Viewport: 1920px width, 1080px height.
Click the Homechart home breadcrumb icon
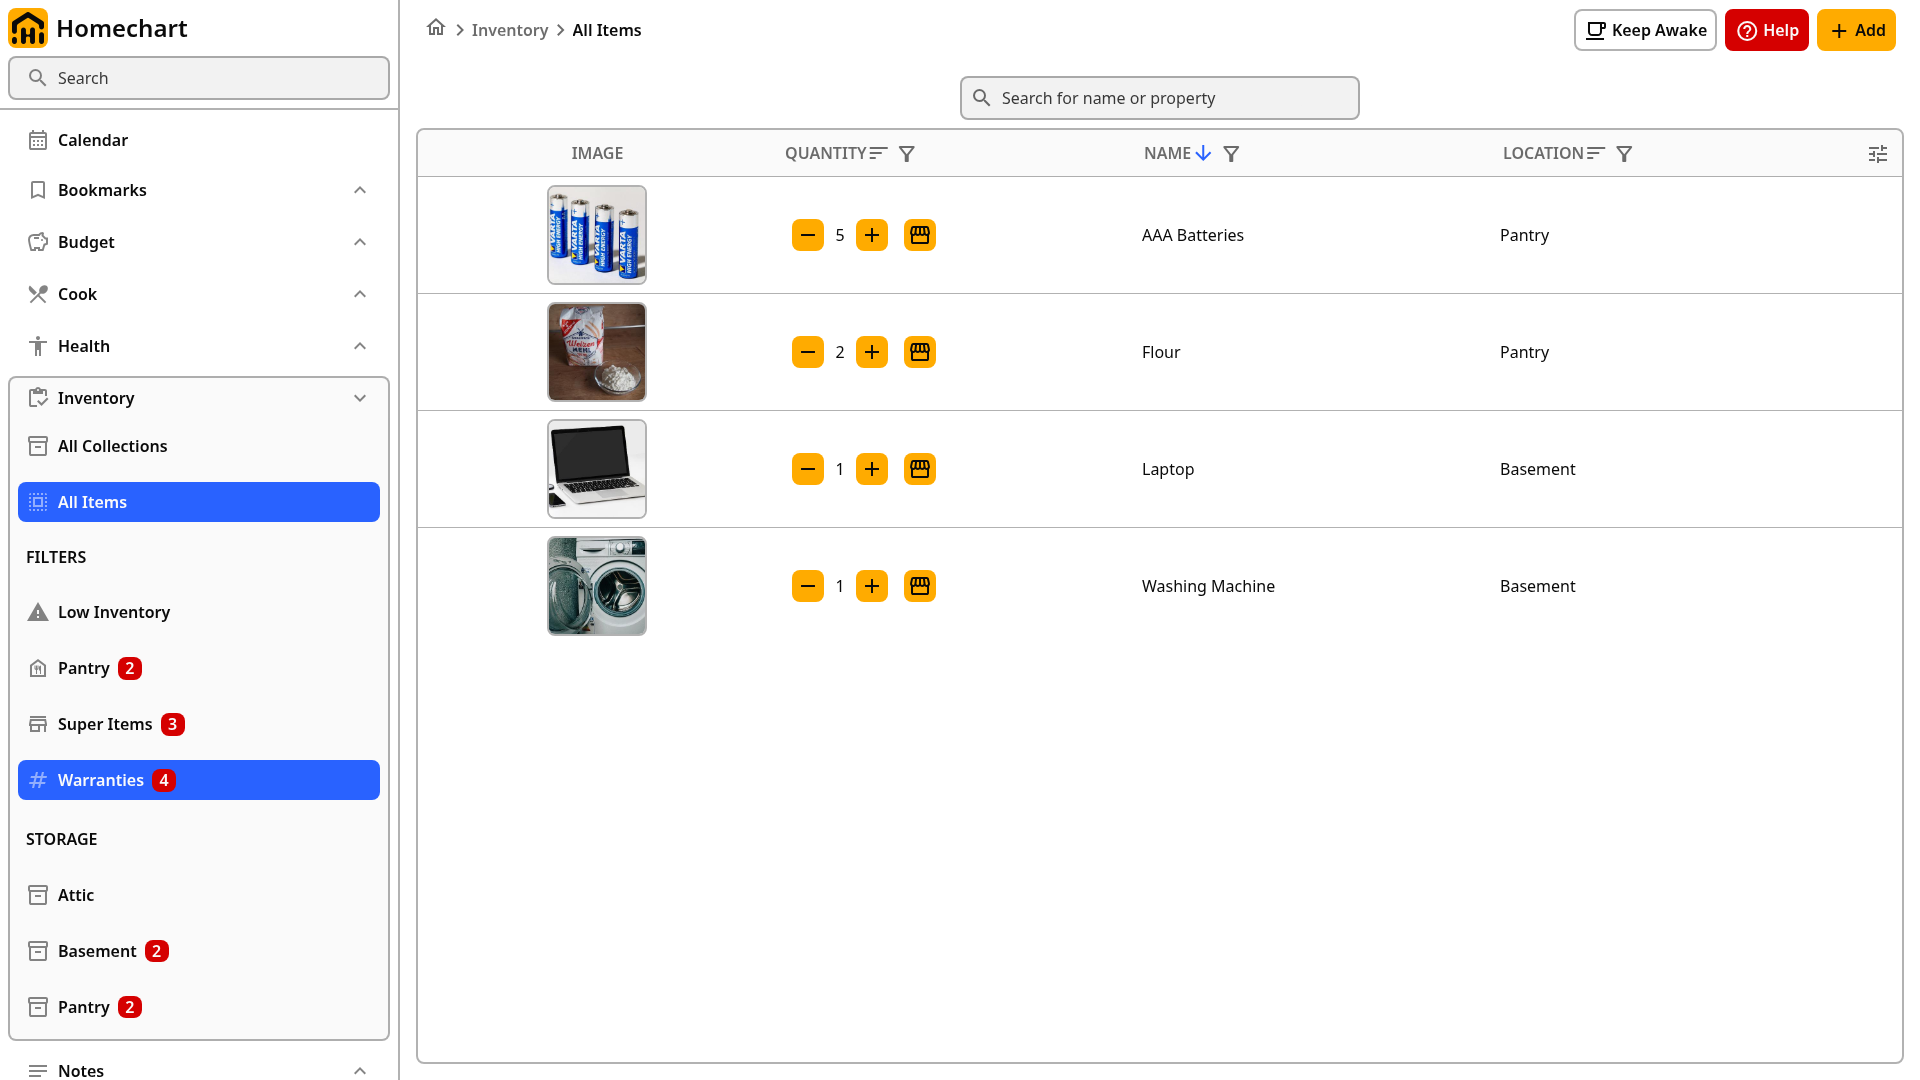pyautogui.click(x=436, y=28)
